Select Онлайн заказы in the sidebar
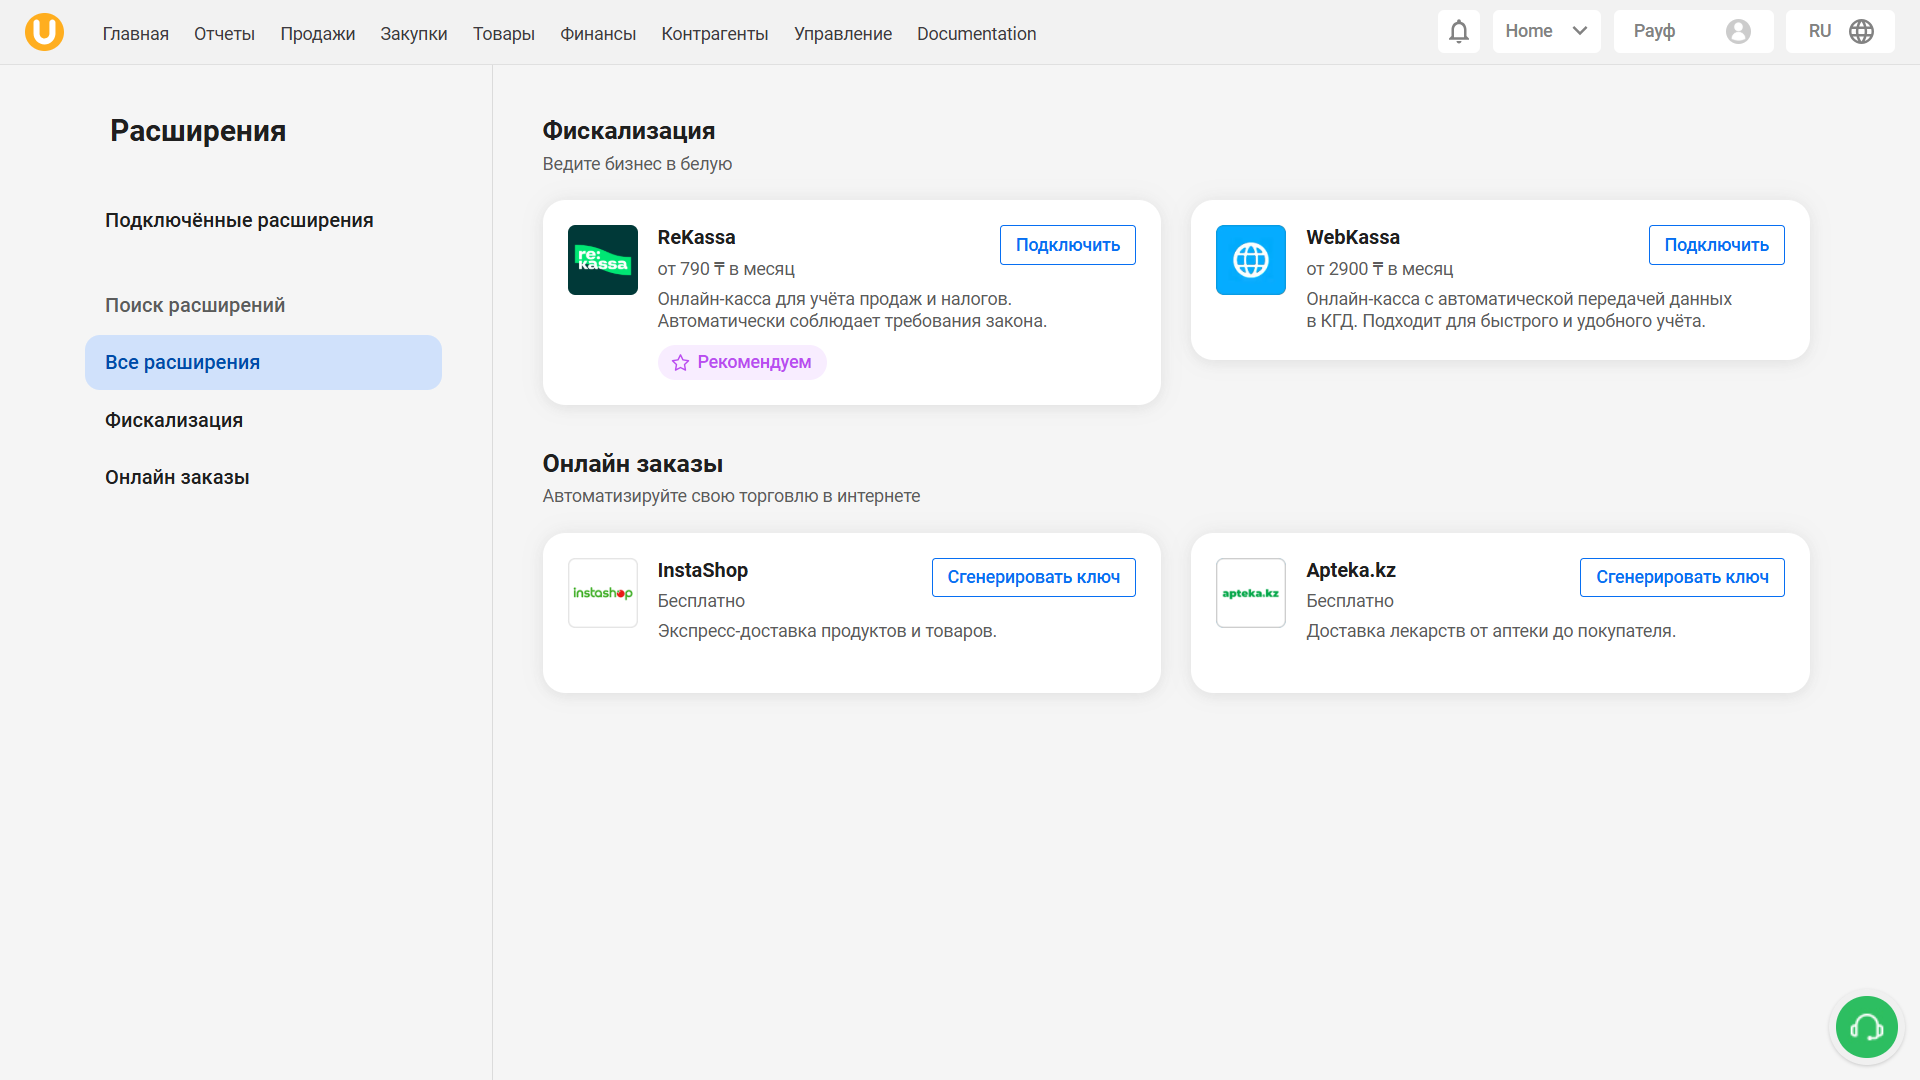 click(x=177, y=477)
